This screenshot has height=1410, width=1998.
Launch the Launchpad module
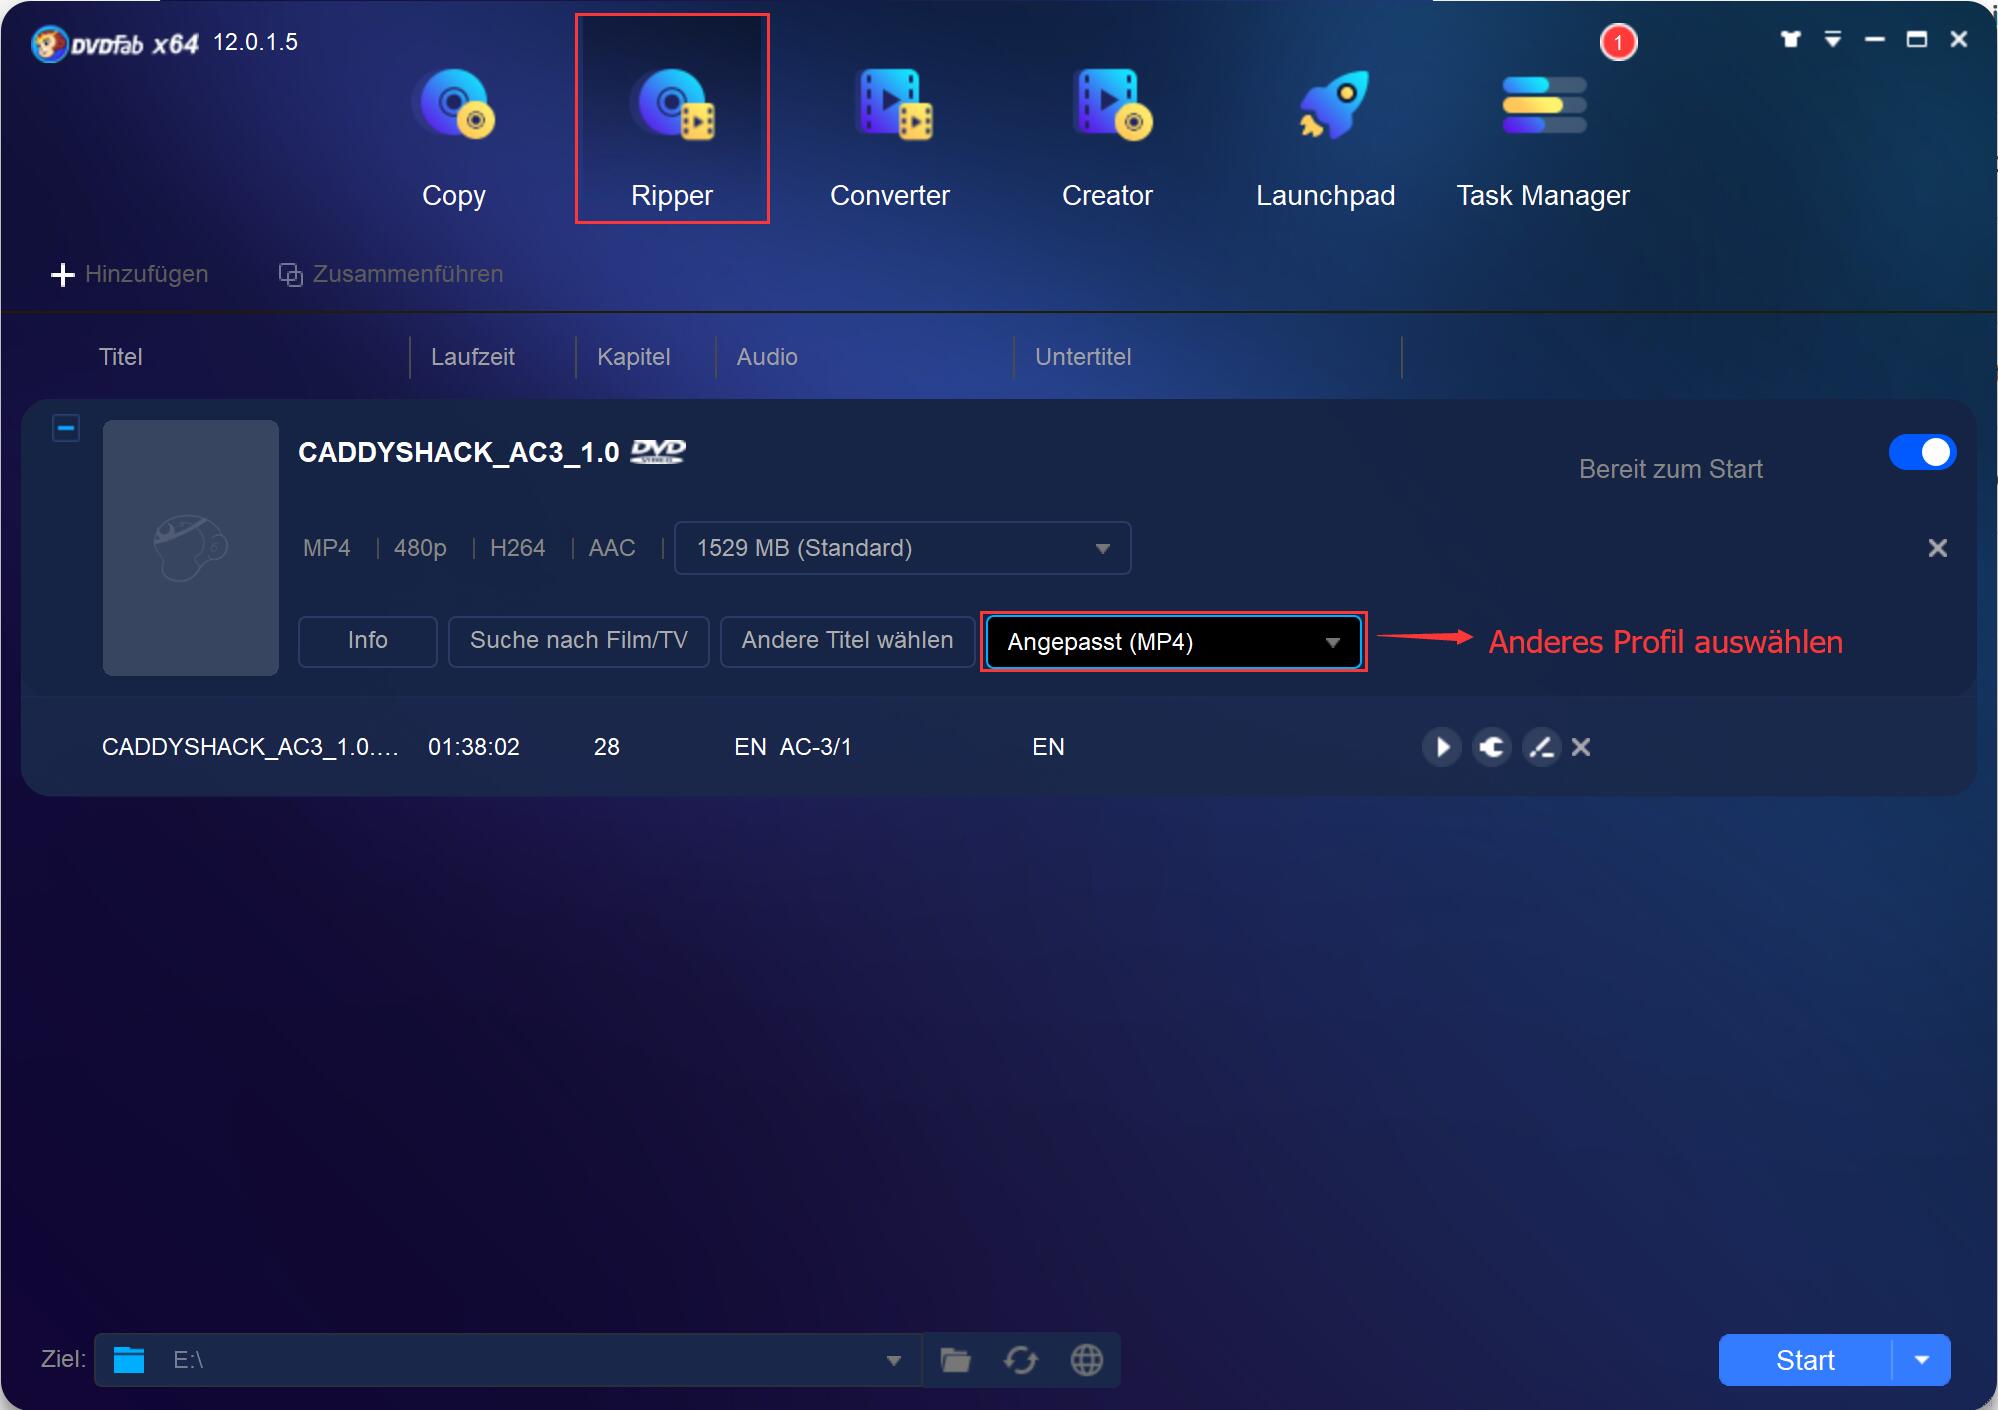tap(1326, 130)
